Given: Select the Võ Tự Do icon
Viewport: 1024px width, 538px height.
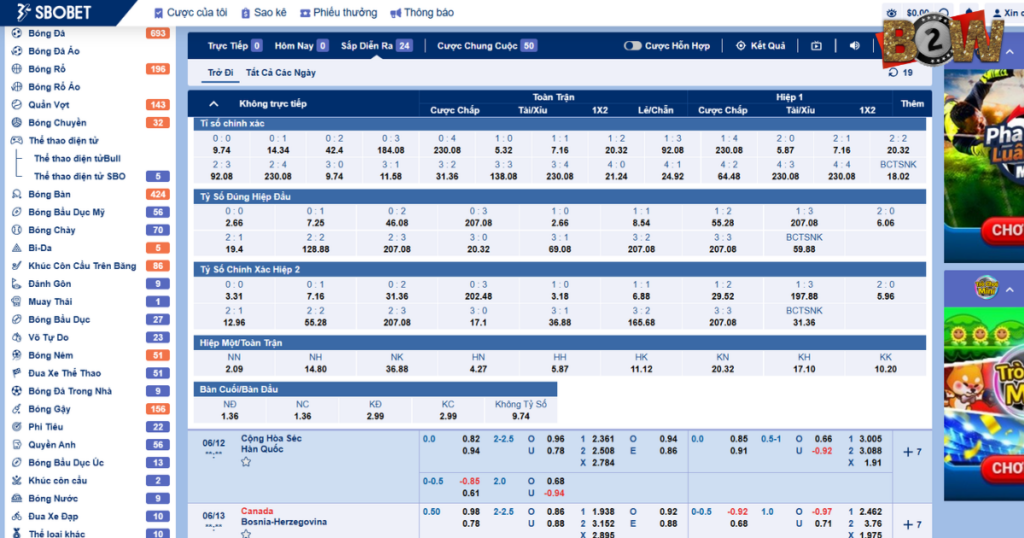Looking at the screenshot, I should point(17,337).
